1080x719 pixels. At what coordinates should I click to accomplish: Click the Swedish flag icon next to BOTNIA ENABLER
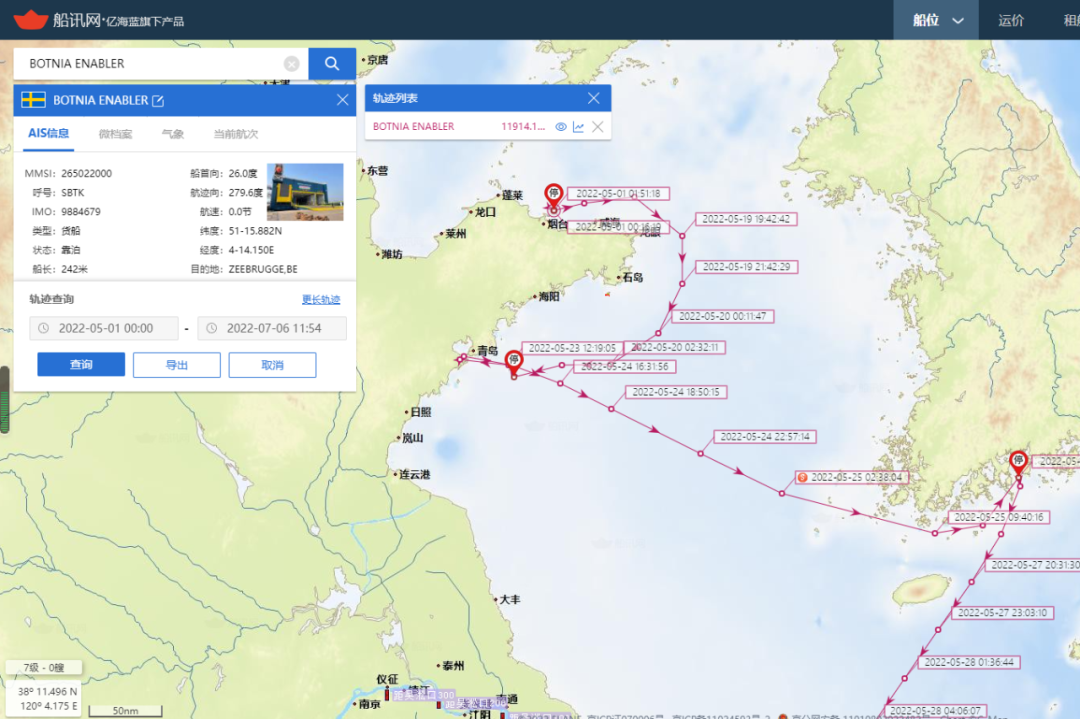[x=32, y=99]
